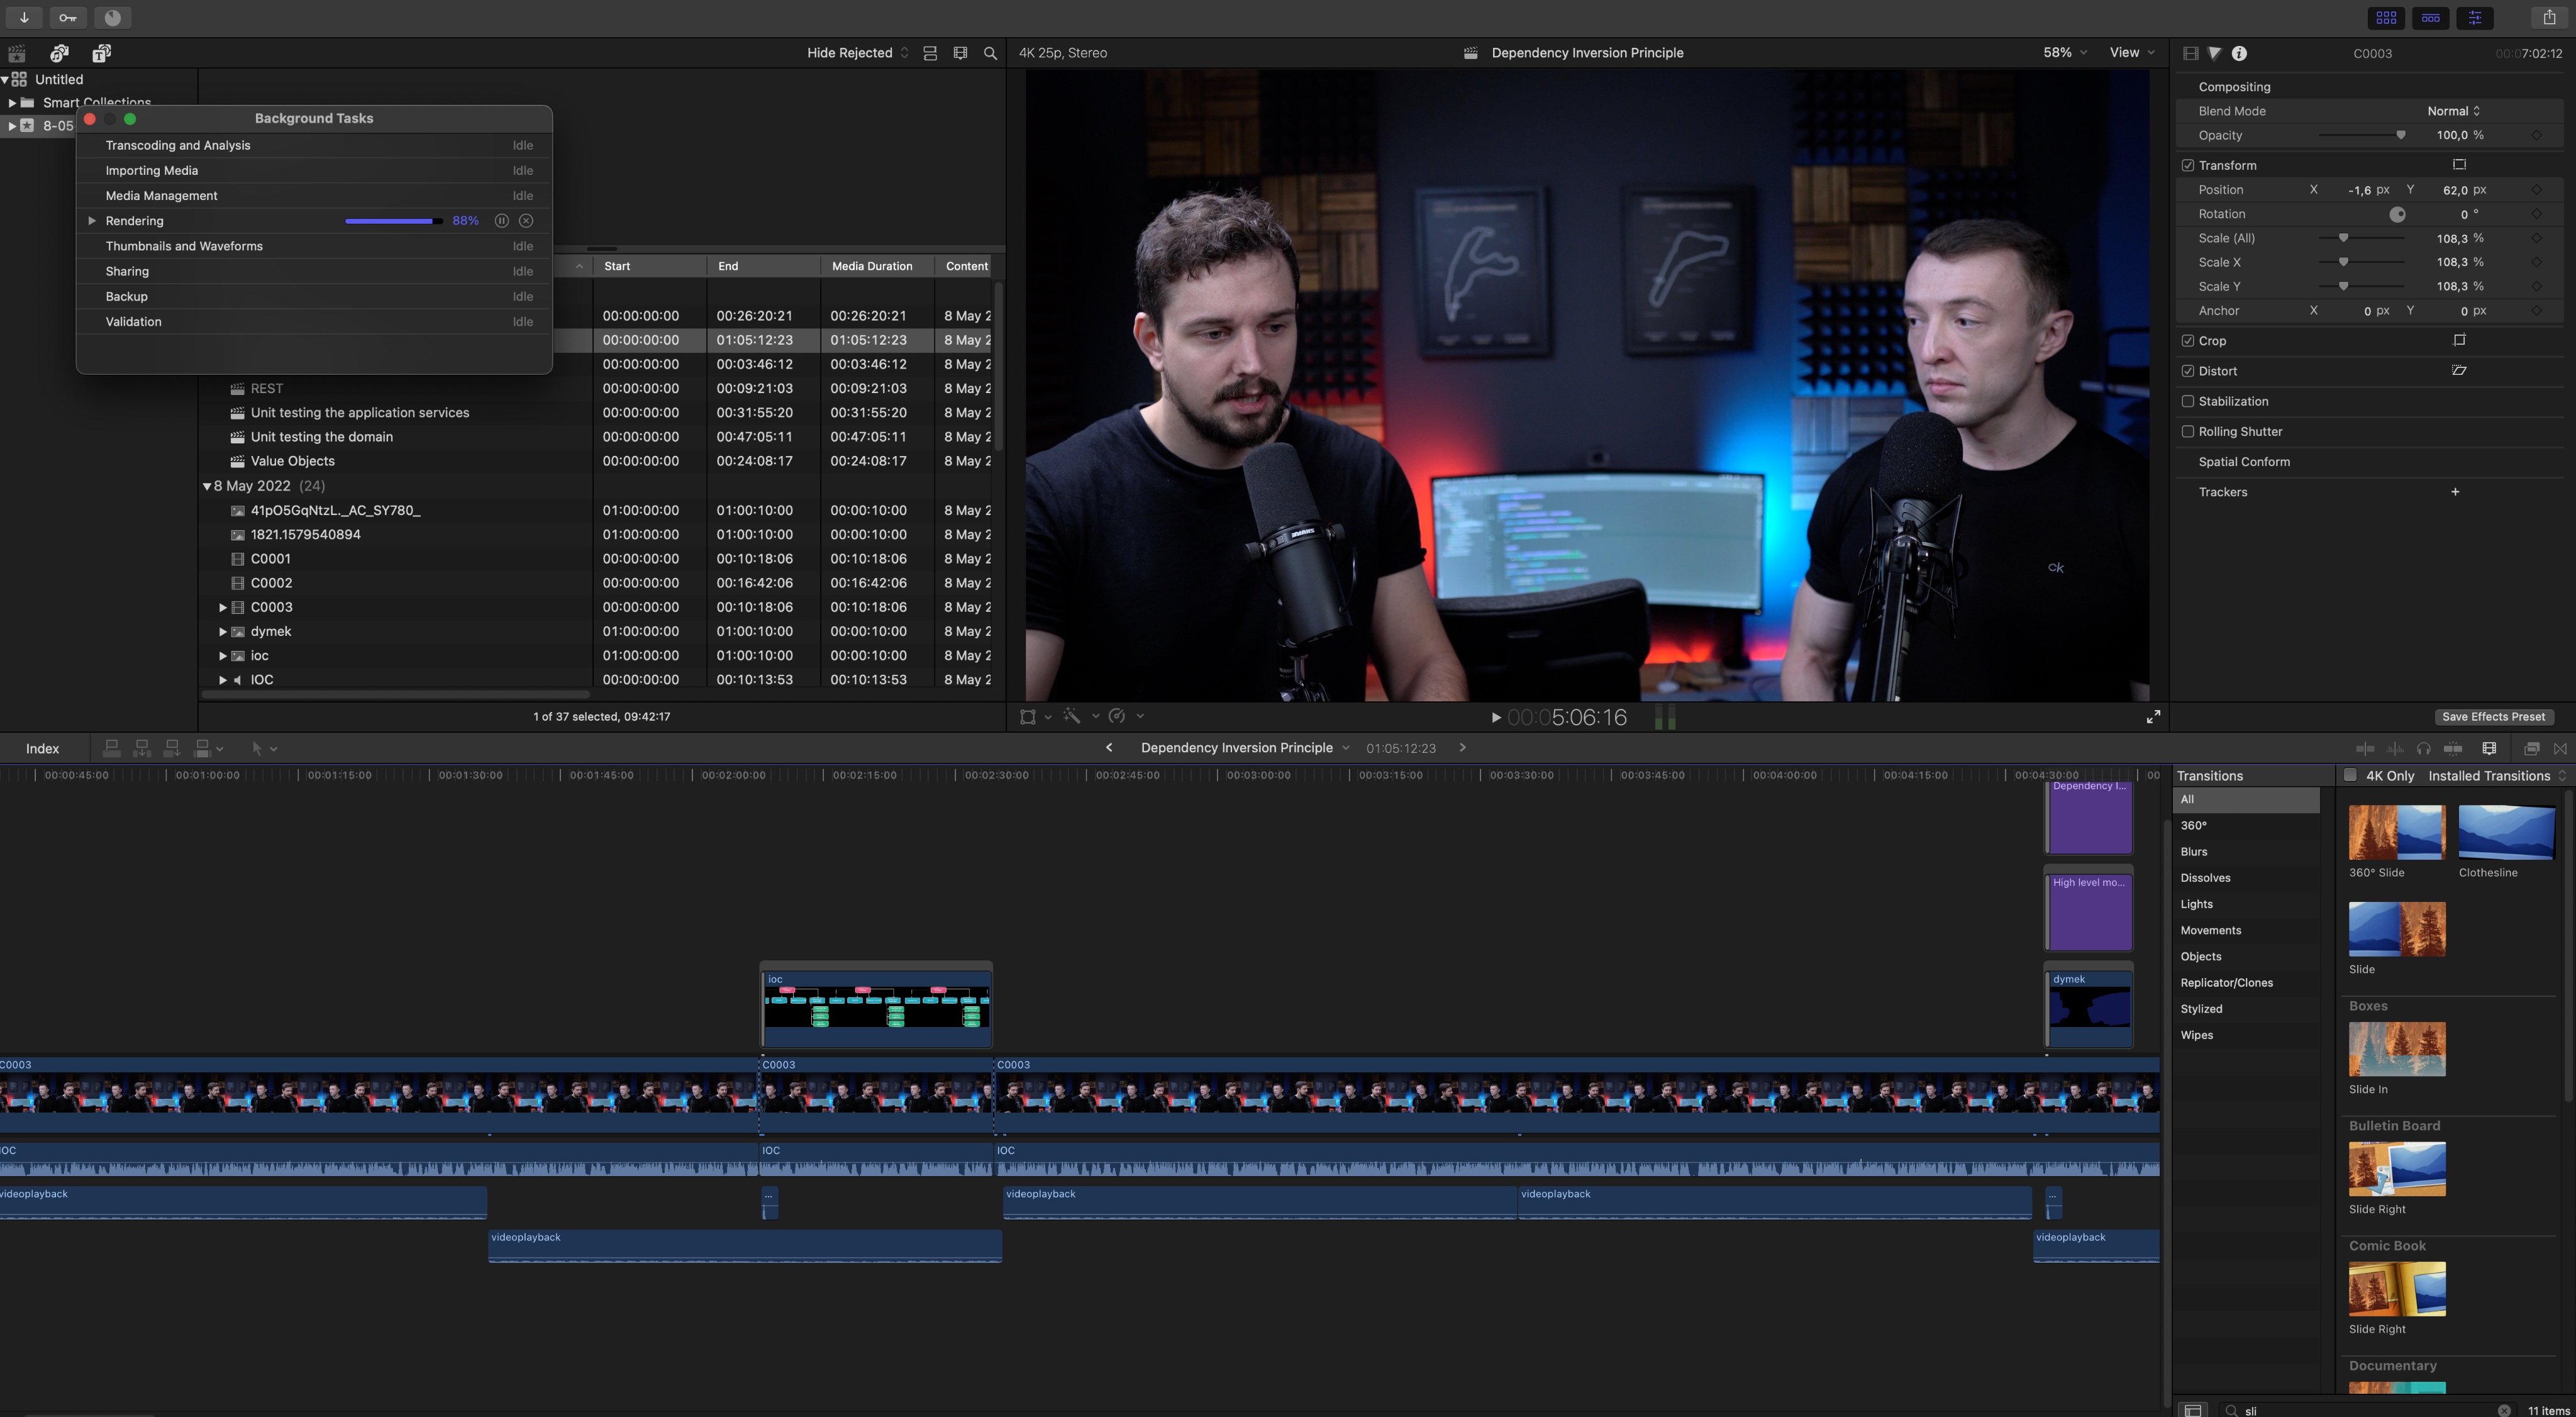Open the Hide Rejected filter dropdown
2576x1417 pixels.
tap(857, 53)
